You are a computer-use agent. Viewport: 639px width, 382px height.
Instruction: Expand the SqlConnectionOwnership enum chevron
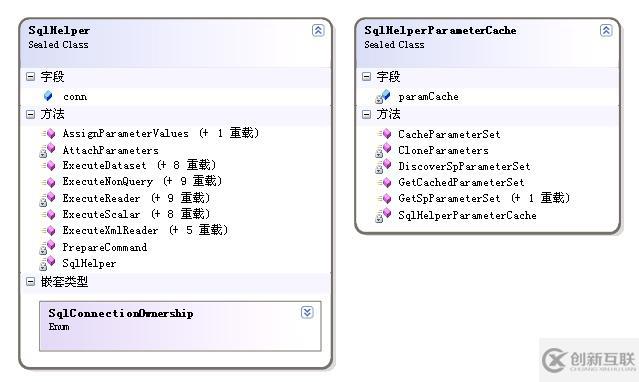click(307, 312)
